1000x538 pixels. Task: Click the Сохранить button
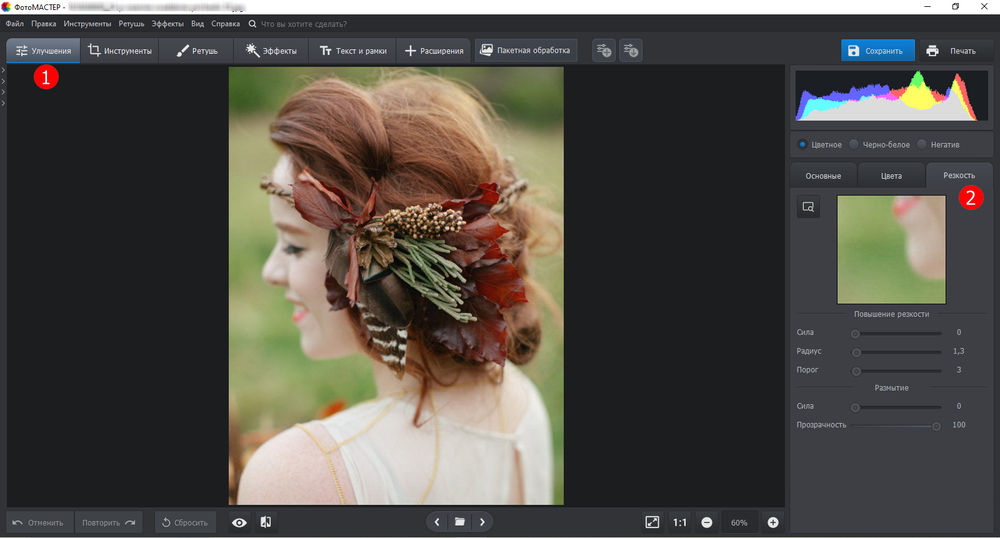(x=877, y=50)
